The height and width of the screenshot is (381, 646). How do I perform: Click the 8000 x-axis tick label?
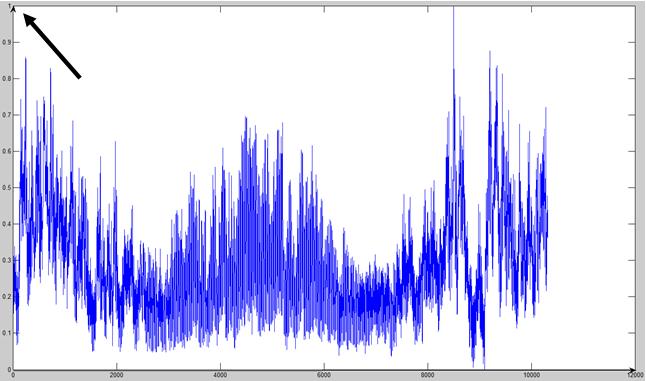[428, 375]
